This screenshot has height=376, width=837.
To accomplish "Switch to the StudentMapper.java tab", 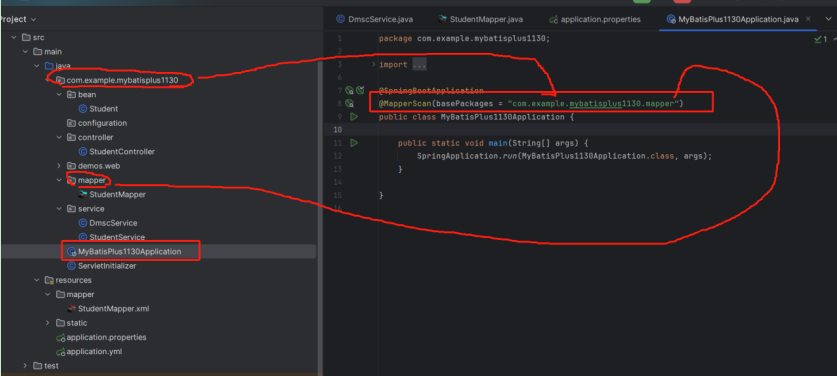I will 480,19.
